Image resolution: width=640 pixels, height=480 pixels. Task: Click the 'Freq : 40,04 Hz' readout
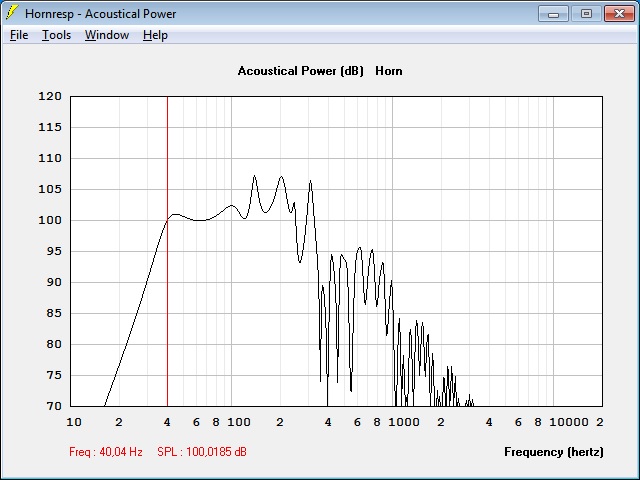click(106, 452)
